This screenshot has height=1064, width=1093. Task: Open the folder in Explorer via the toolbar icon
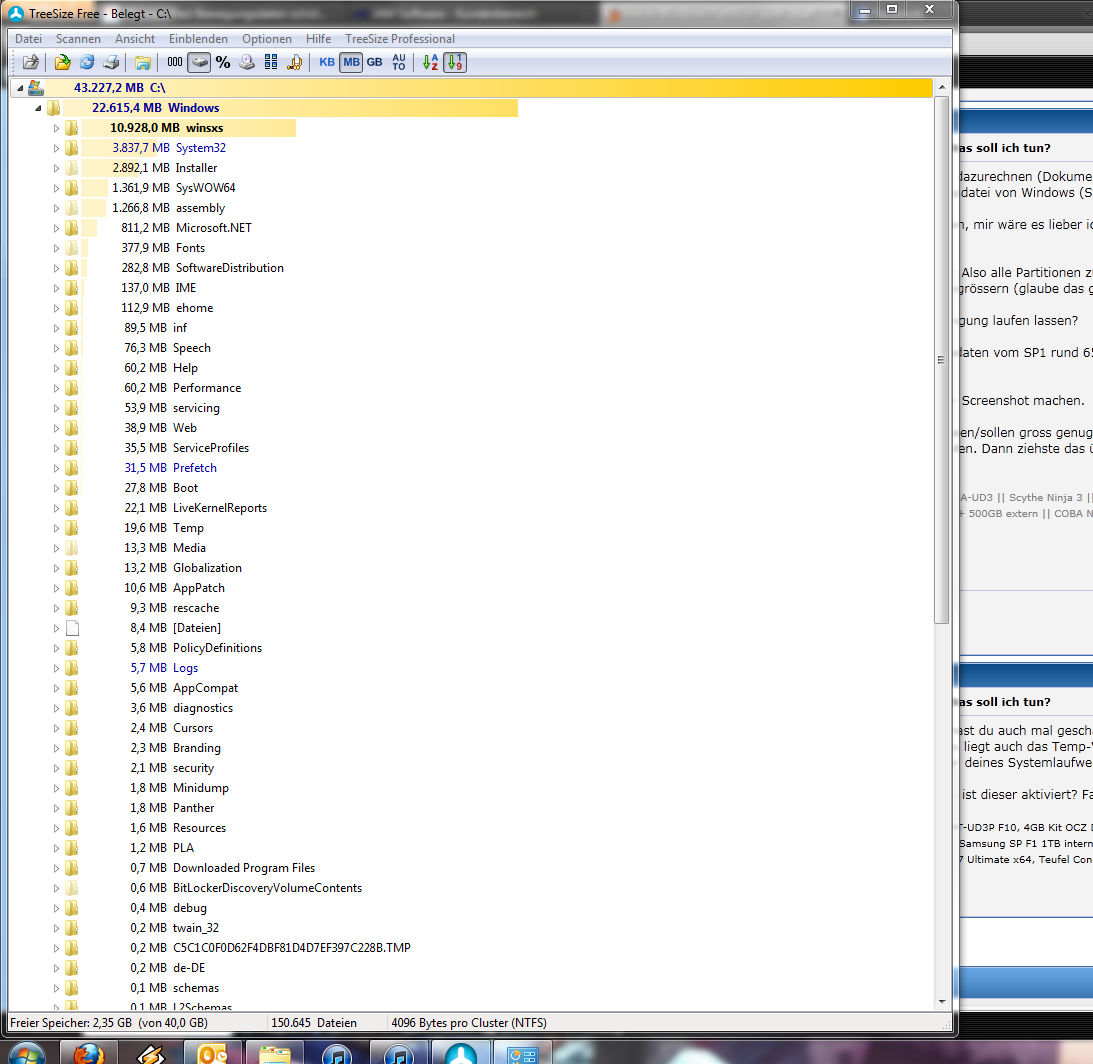pyautogui.click(x=142, y=63)
